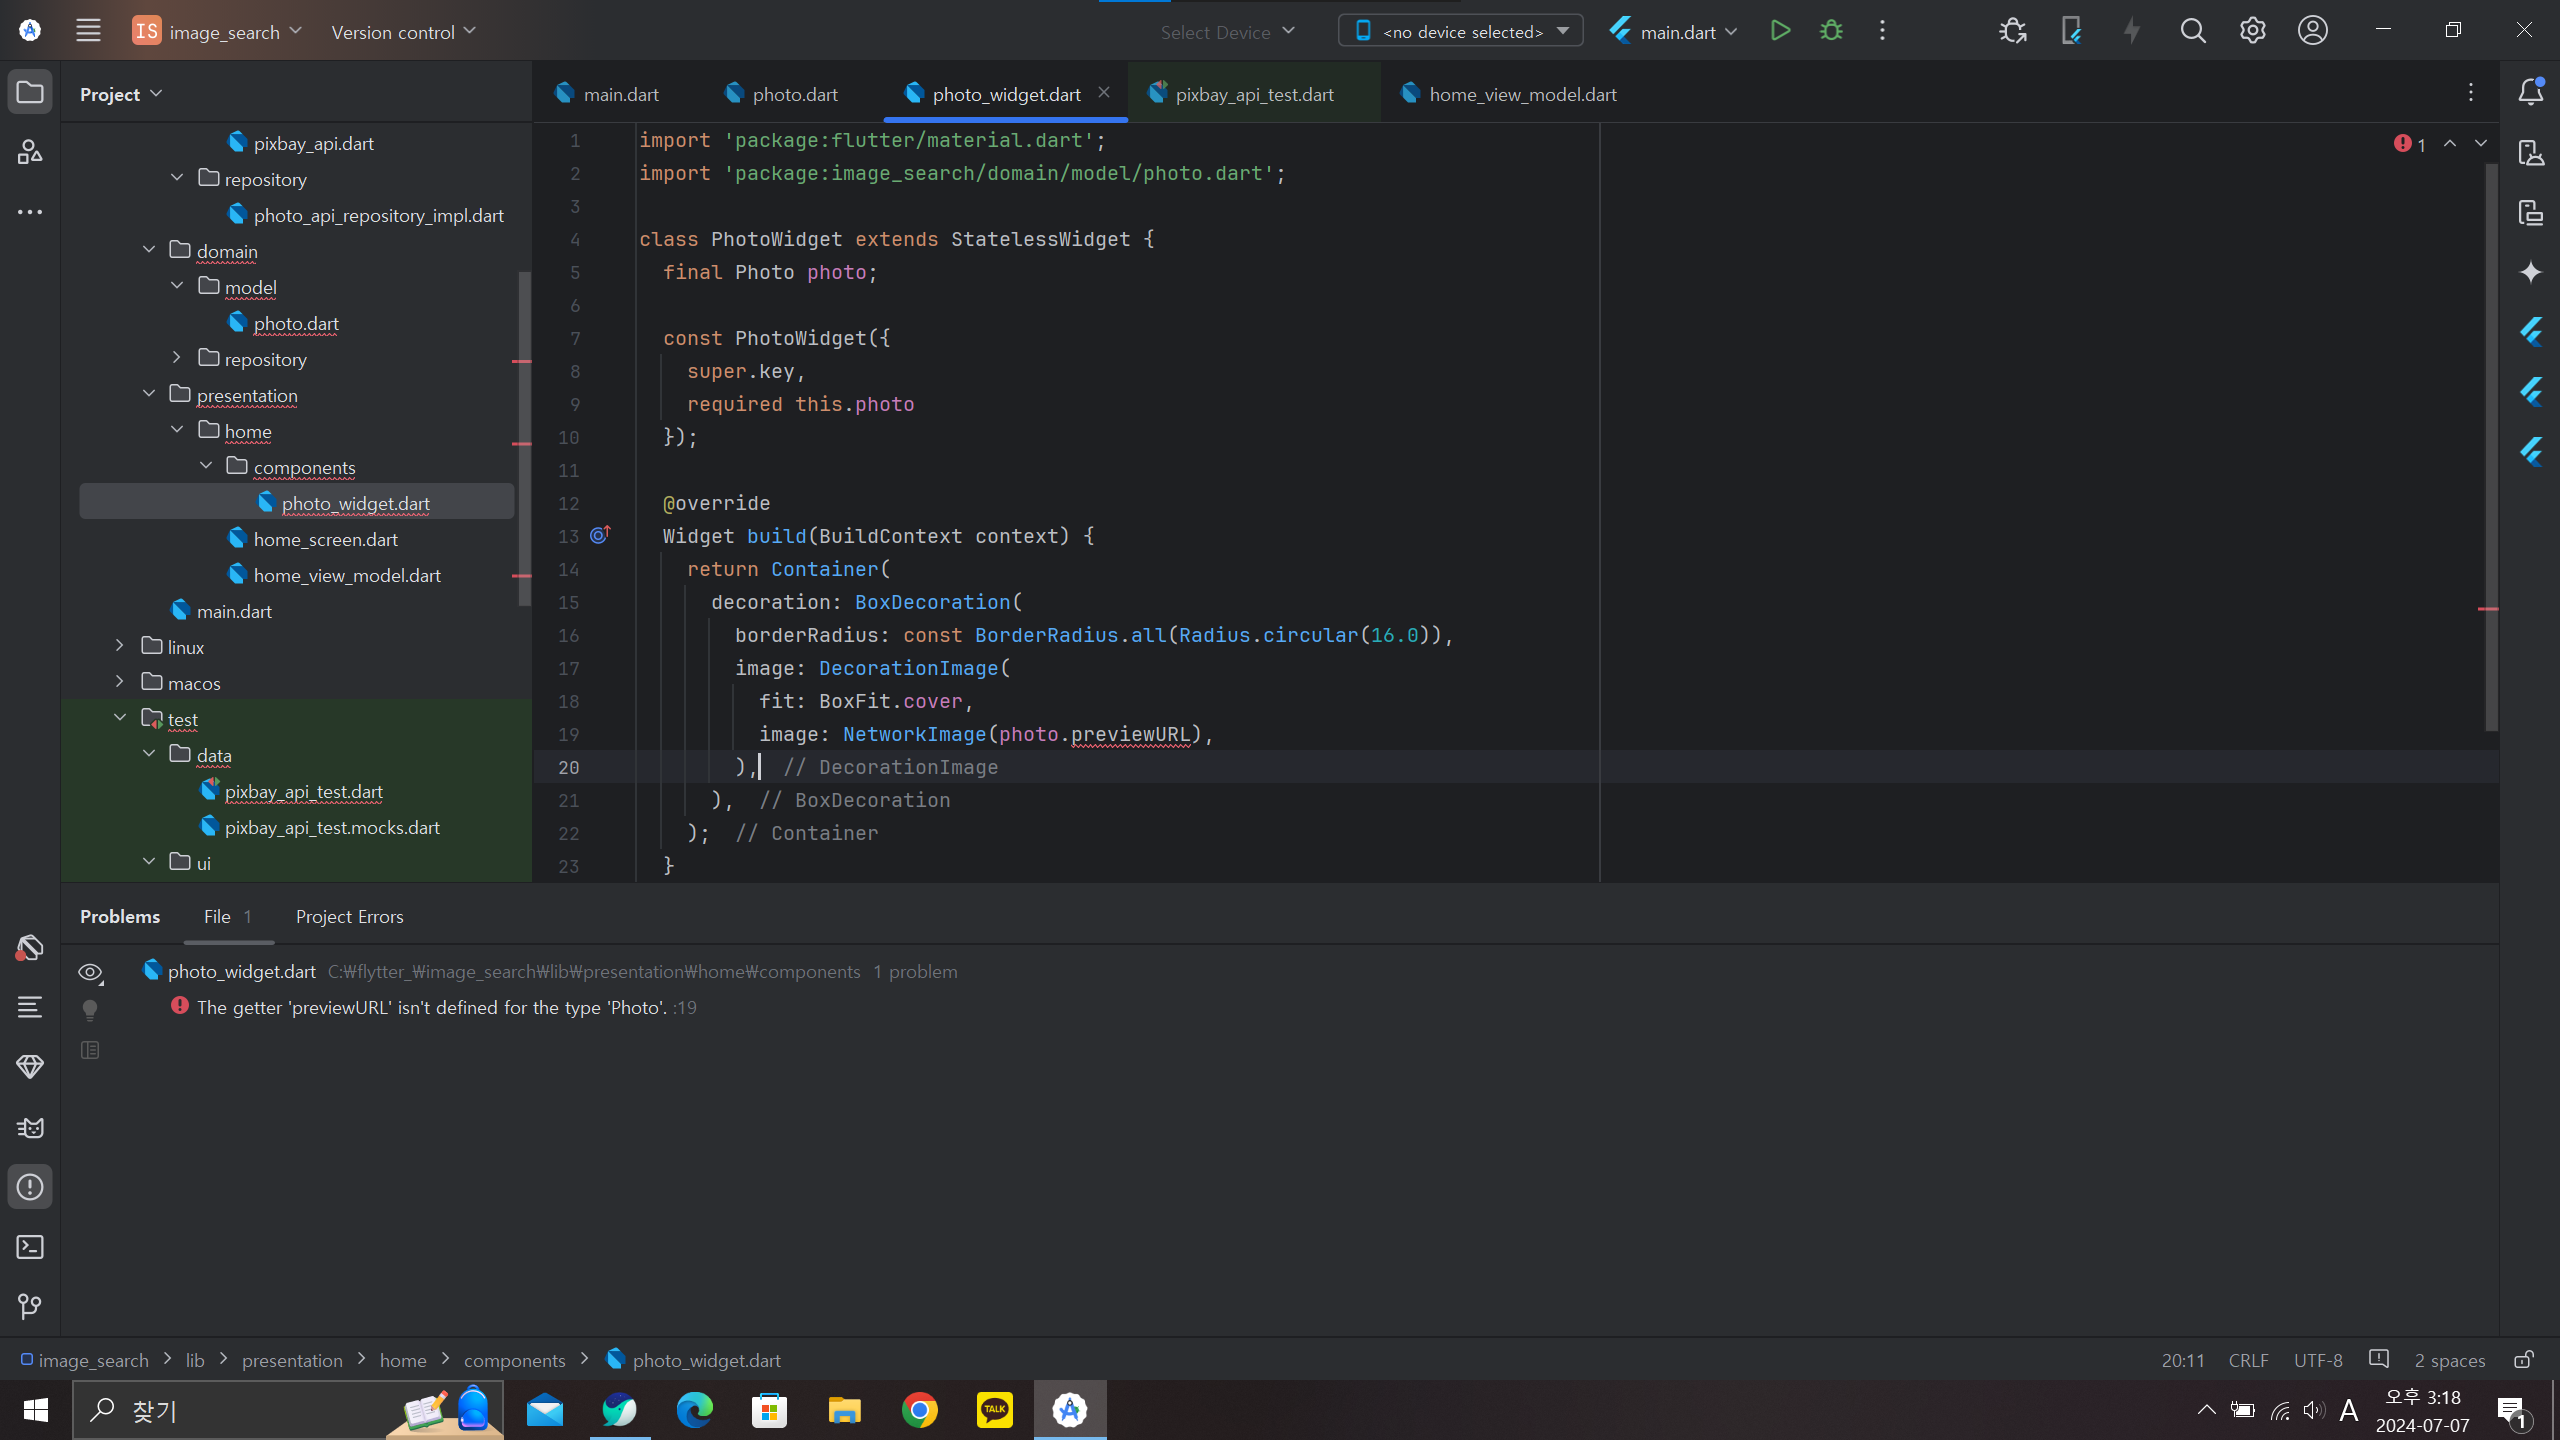Open the account profile icon
Viewport: 2560px width, 1440px height.
(2312, 31)
